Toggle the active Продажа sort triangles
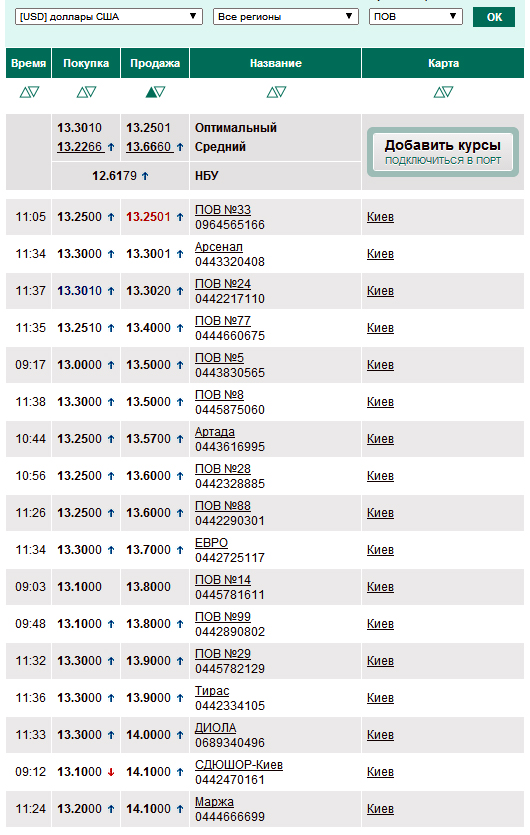The height and width of the screenshot is (835, 530). (x=155, y=92)
